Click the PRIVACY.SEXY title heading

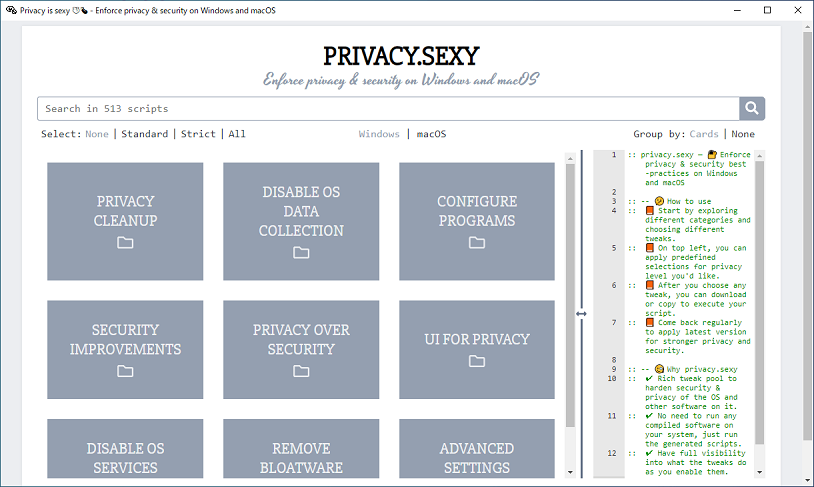click(x=401, y=56)
